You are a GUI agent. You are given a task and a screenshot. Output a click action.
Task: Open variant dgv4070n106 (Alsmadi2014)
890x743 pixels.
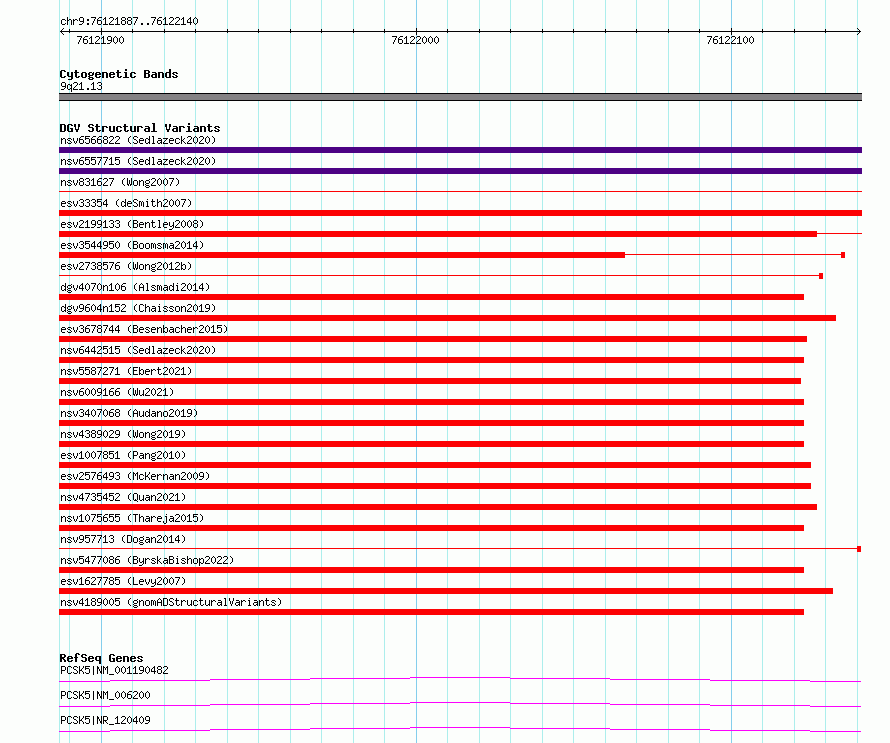(135, 287)
